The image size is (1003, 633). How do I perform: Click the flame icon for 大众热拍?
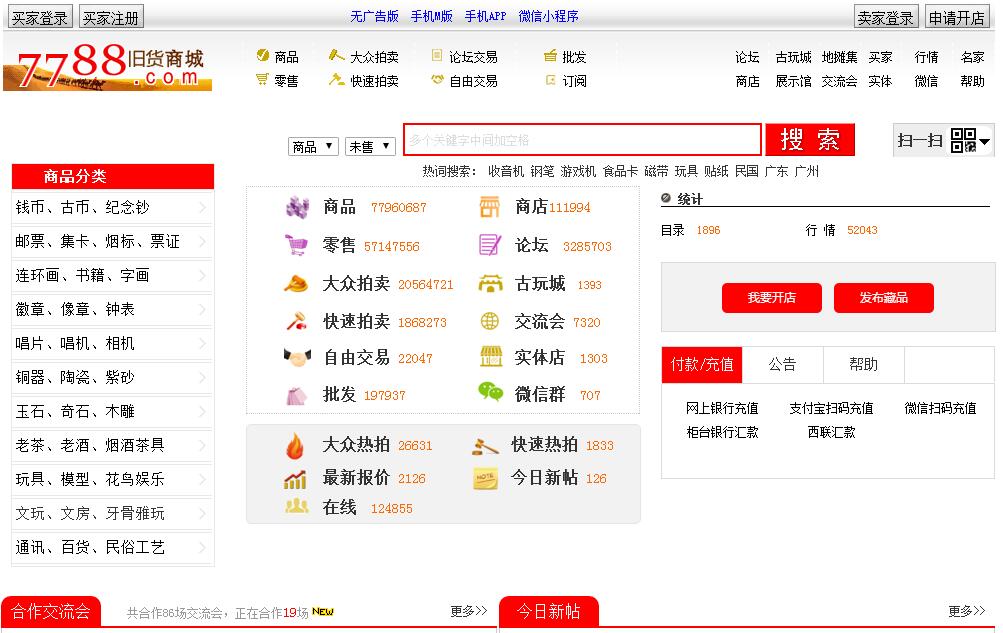pyautogui.click(x=295, y=446)
